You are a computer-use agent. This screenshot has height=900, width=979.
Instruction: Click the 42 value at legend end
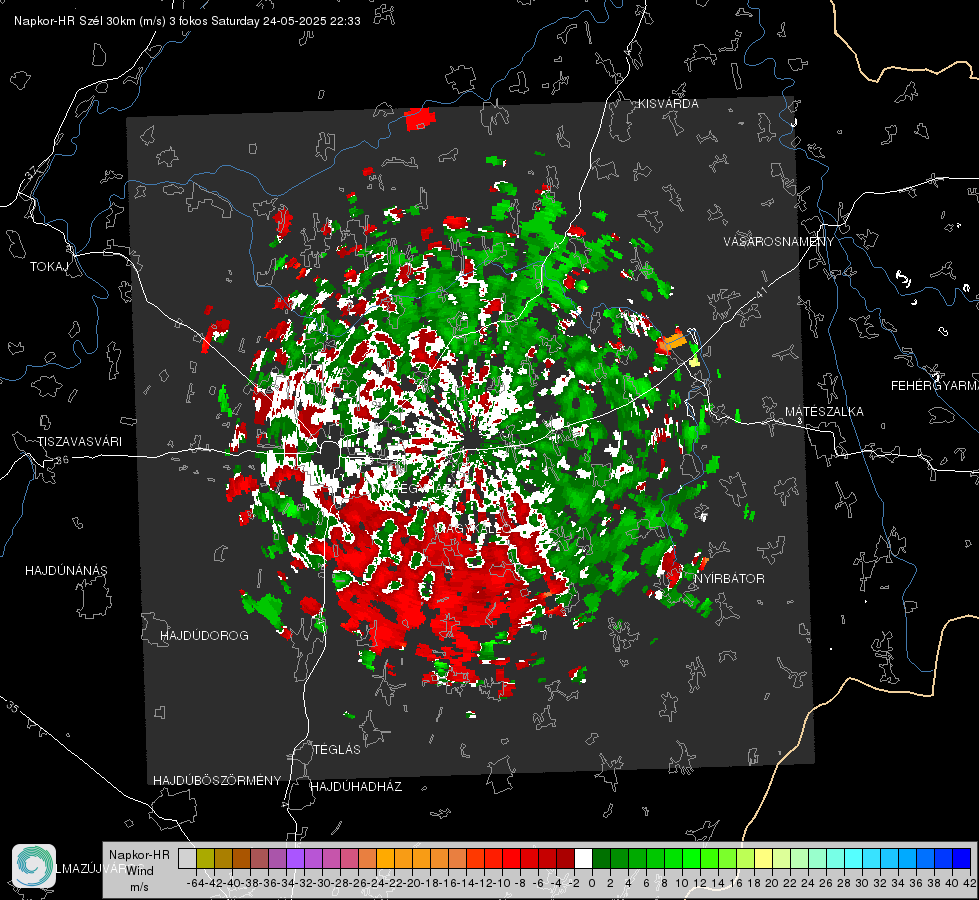pos(970,884)
